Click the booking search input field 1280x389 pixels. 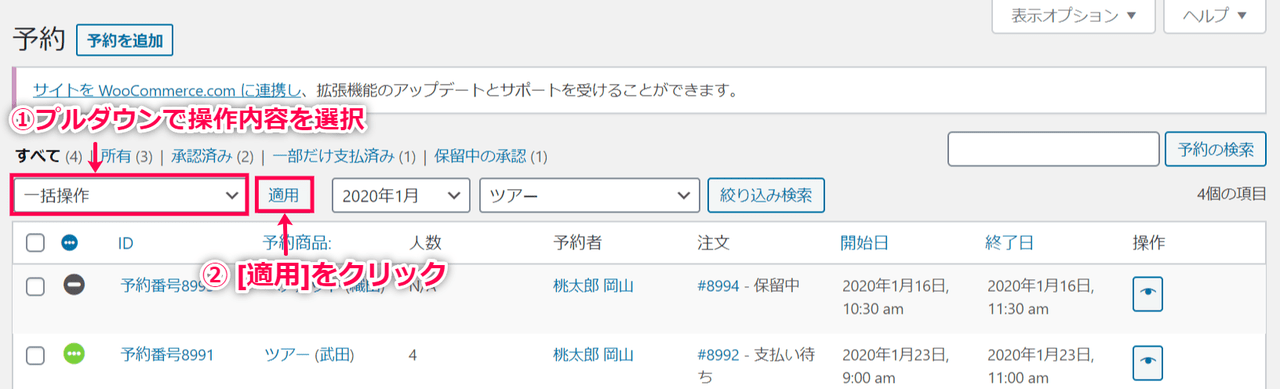point(1053,150)
